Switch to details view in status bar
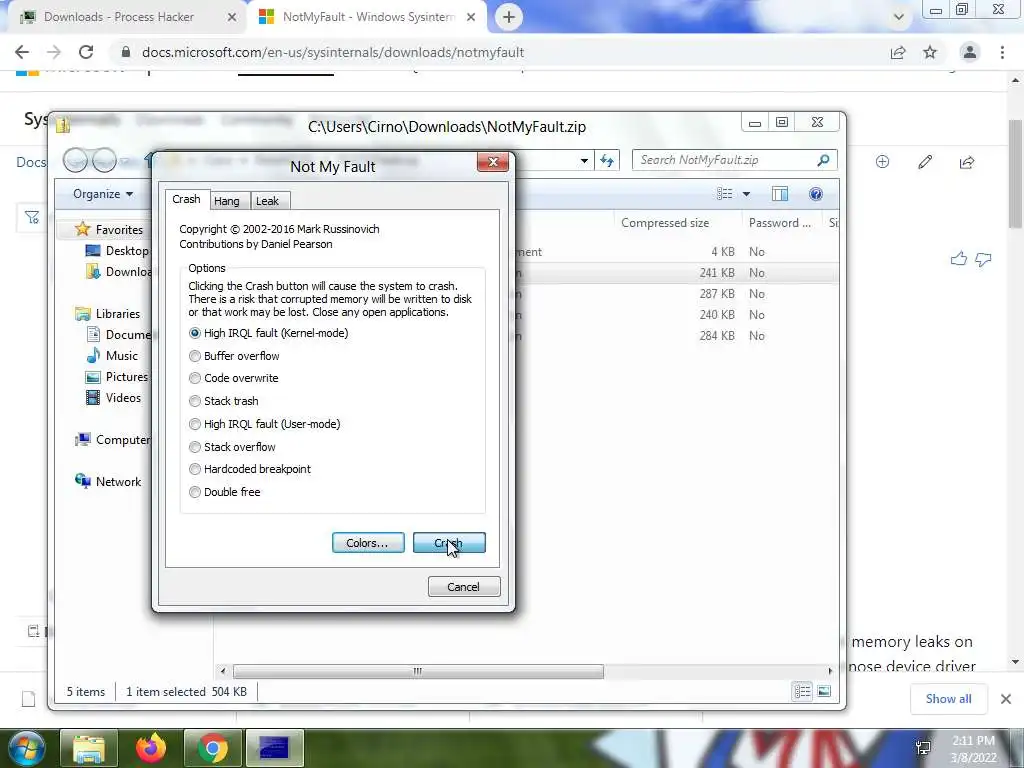 click(803, 692)
